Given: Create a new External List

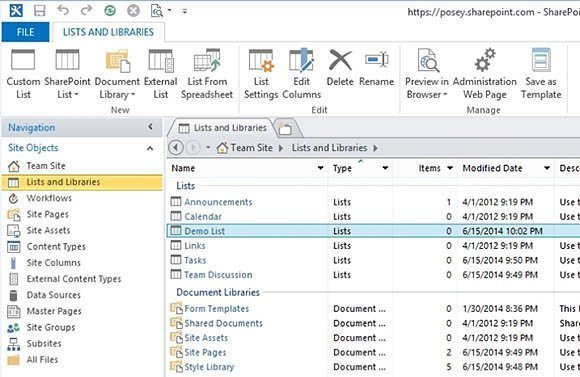Looking at the screenshot, I should 161,74.
